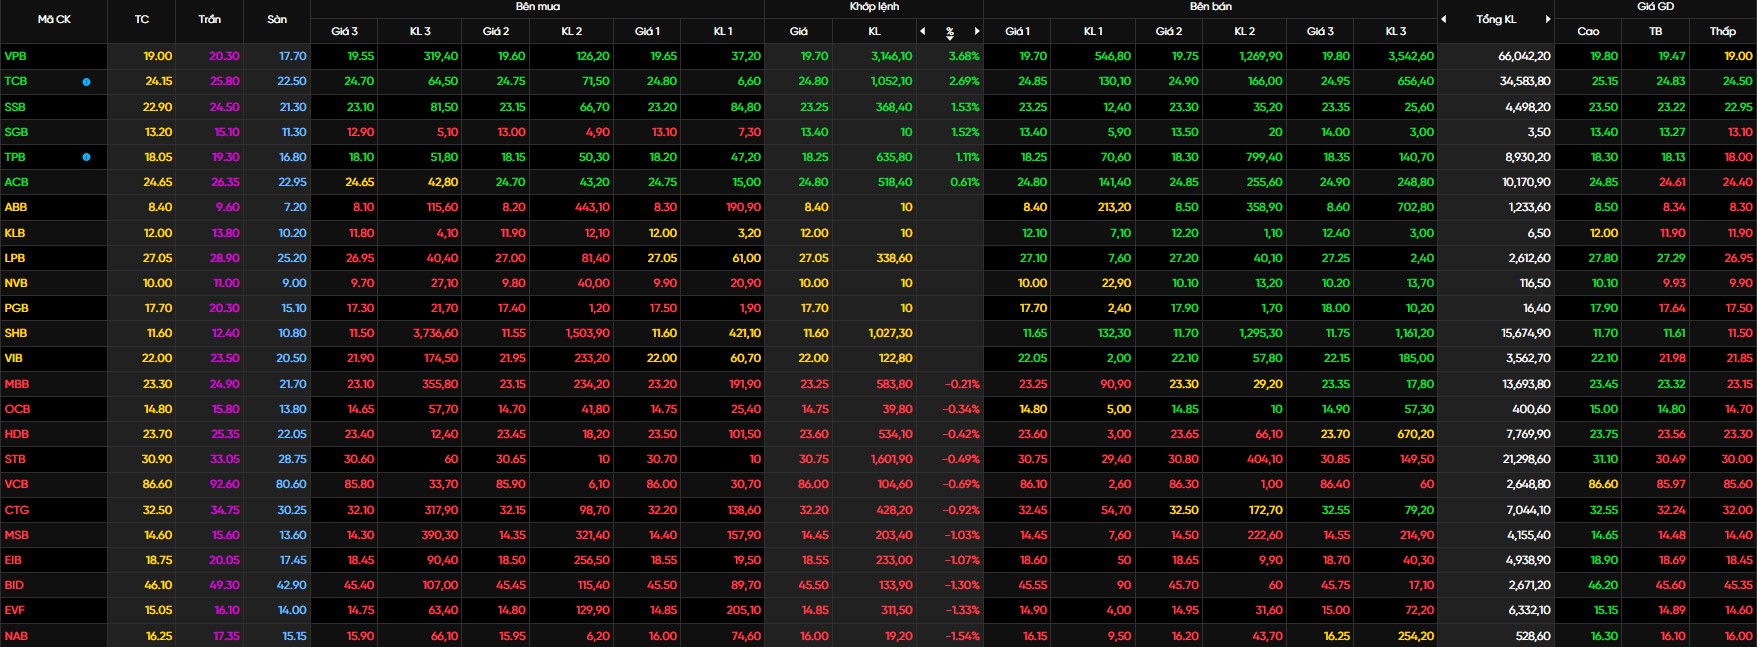1757x647 pixels.
Task: Click the left arrow beside the % header
Action: pos(923,31)
